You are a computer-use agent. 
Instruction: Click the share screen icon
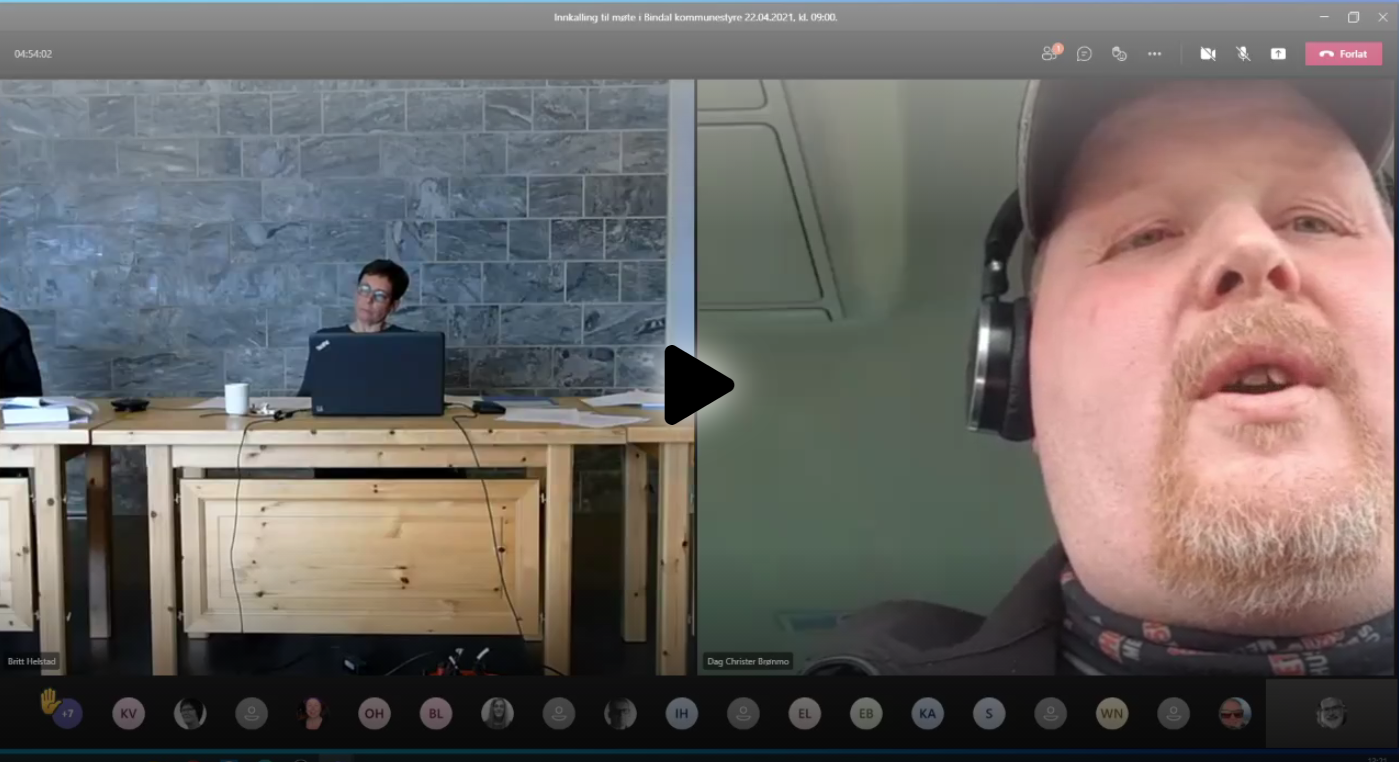(1278, 54)
